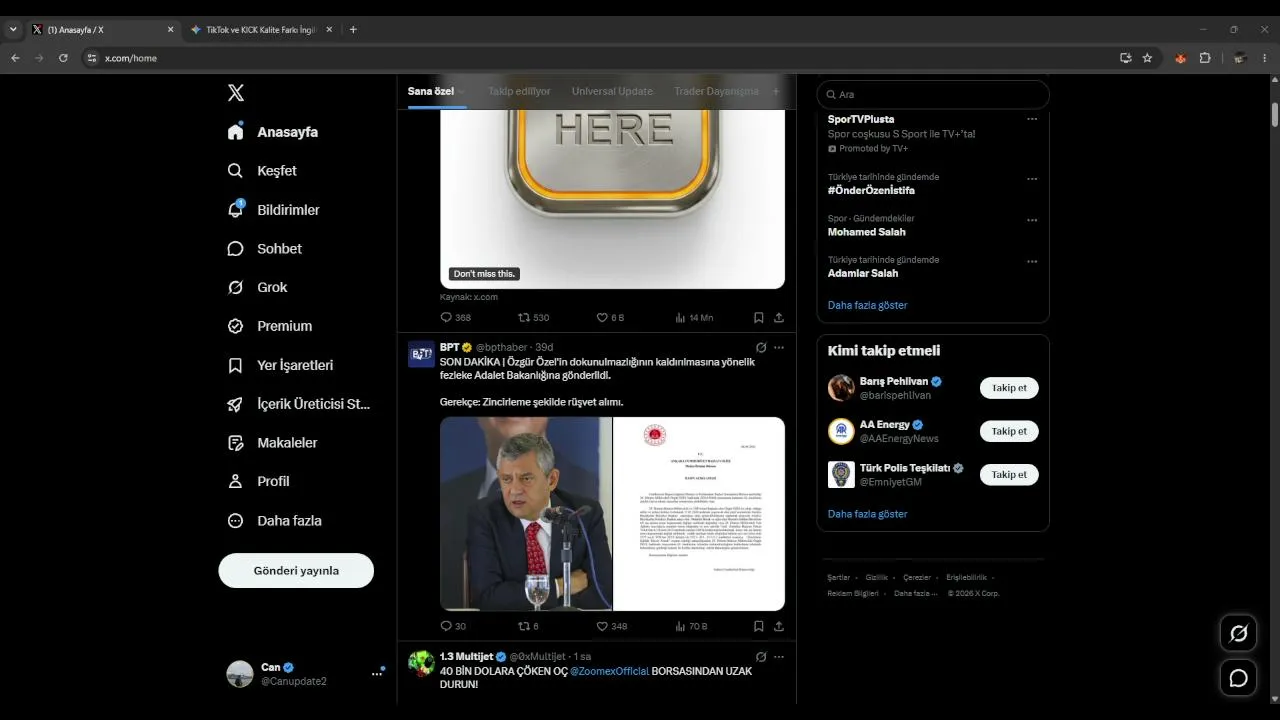Bookmark the ad post with 14 Mn views
This screenshot has width=1280, height=720.
pos(759,318)
